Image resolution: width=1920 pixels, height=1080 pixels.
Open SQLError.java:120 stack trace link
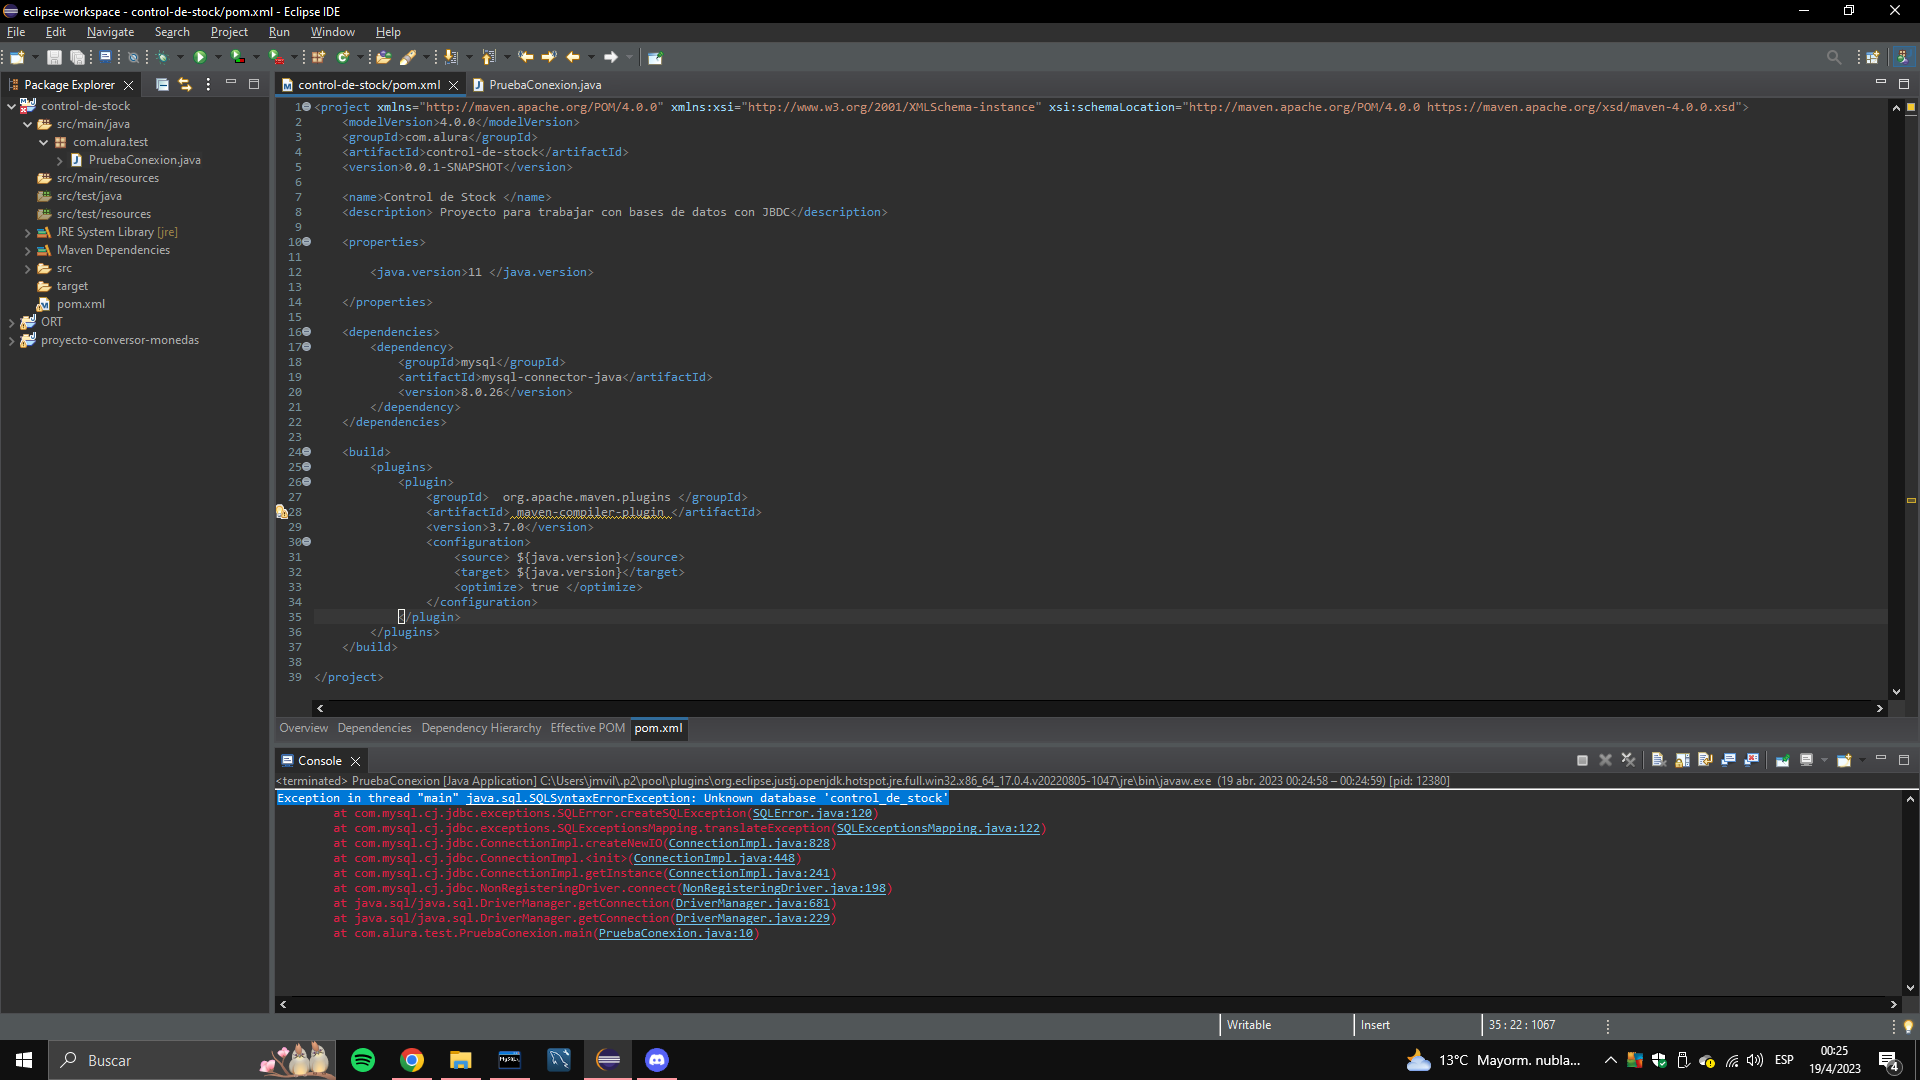pos(812,813)
